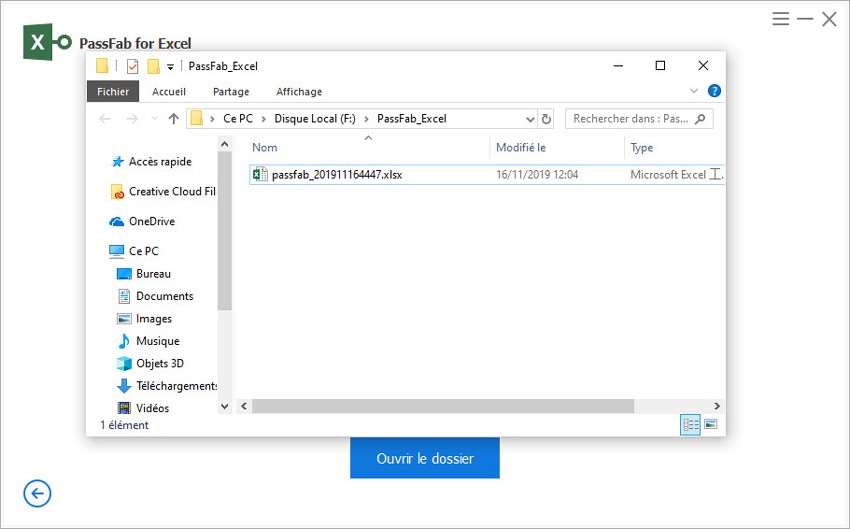Click the properties icon in quick access toolbar
The height and width of the screenshot is (529, 850).
coord(132,66)
